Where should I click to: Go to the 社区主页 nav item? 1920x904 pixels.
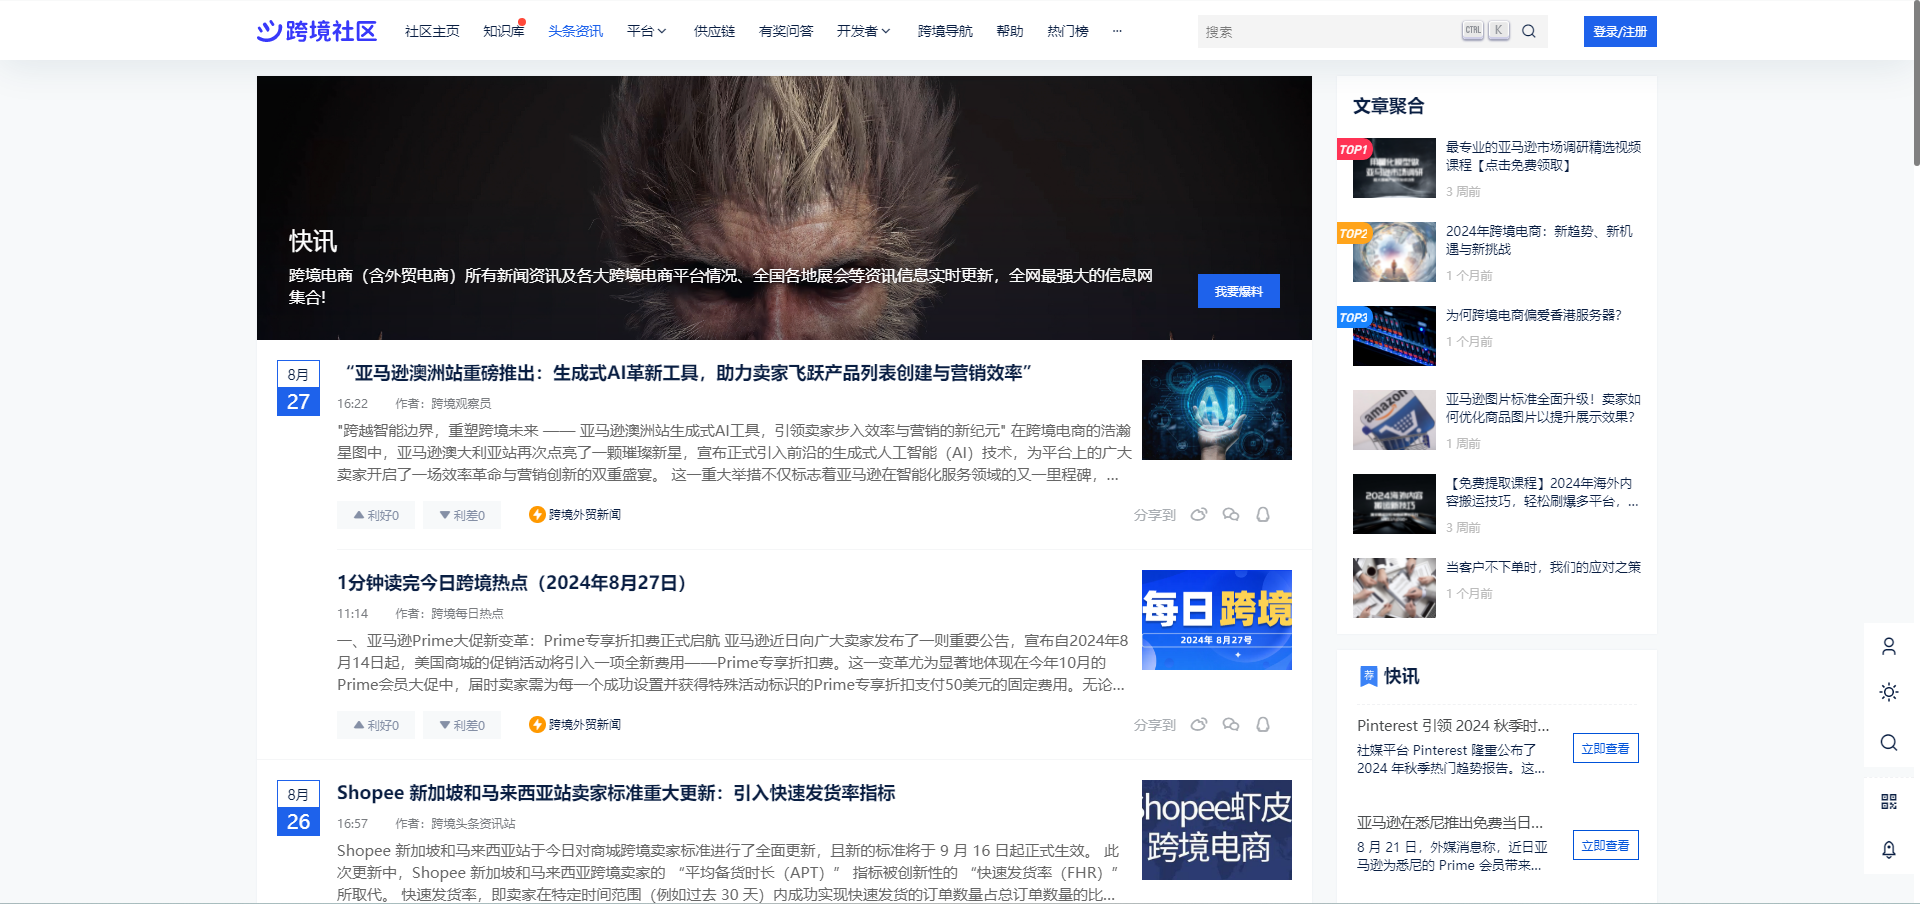432,31
